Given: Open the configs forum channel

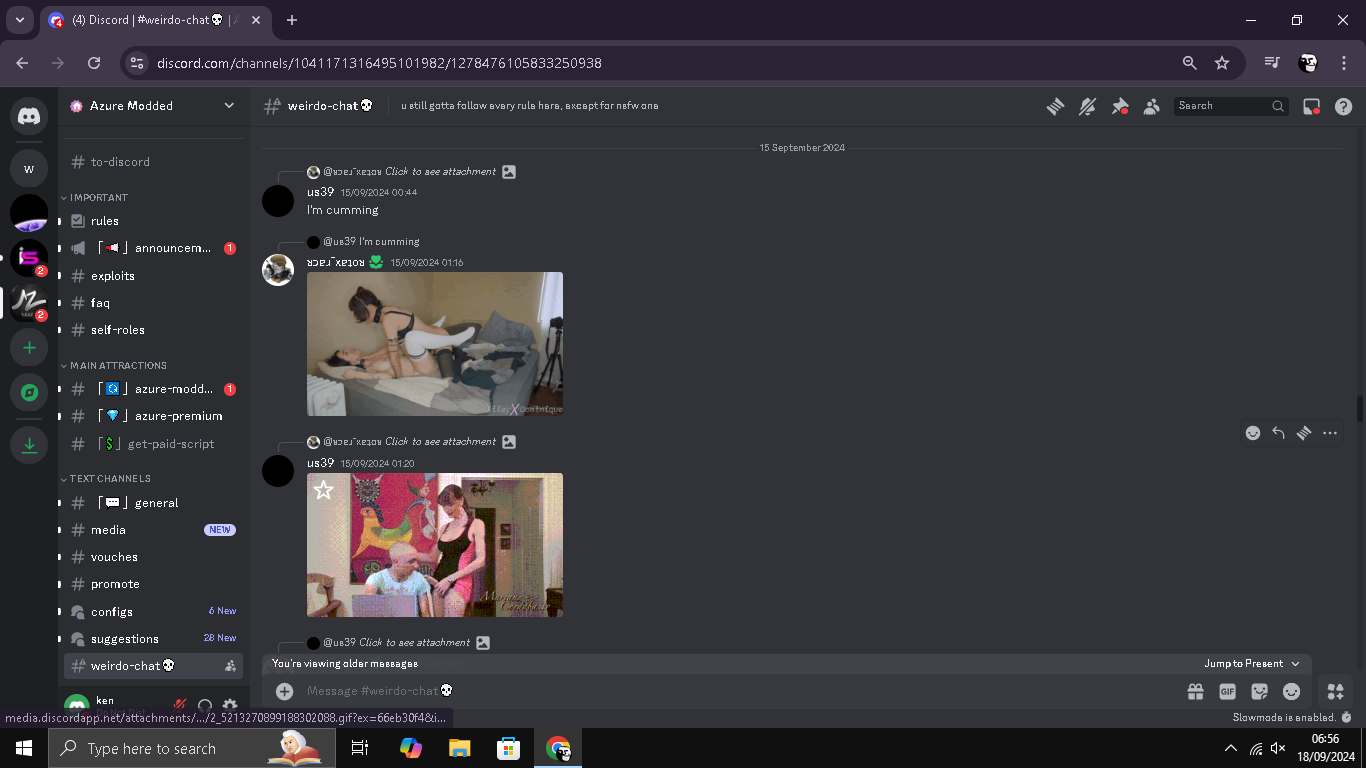Looking at the screenshot, I should pos(153,611).
